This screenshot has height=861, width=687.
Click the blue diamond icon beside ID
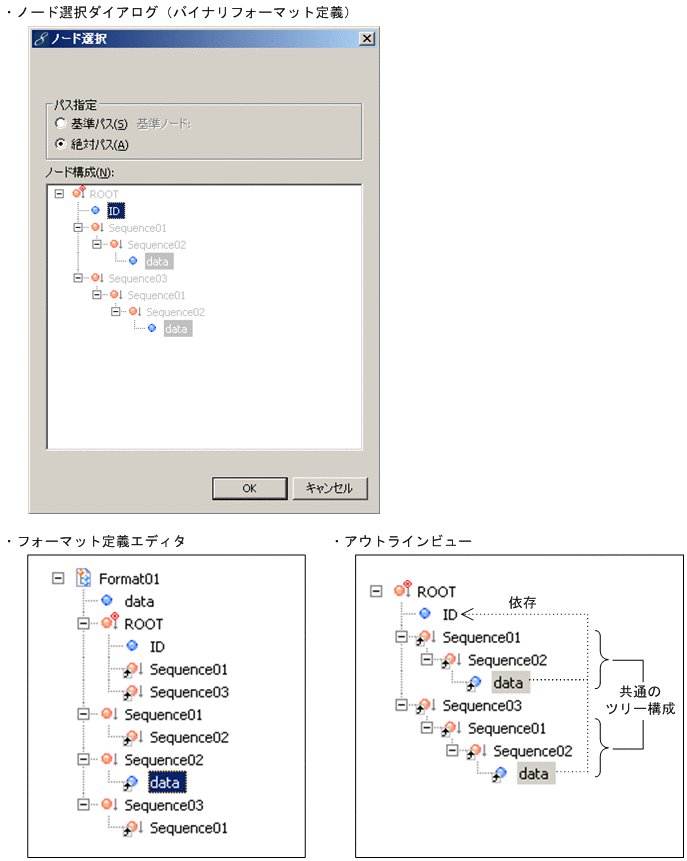[95, 209]
